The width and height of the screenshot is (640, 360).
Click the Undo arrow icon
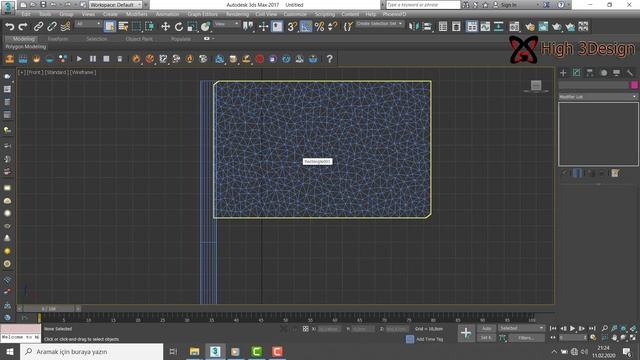[9, 27]
